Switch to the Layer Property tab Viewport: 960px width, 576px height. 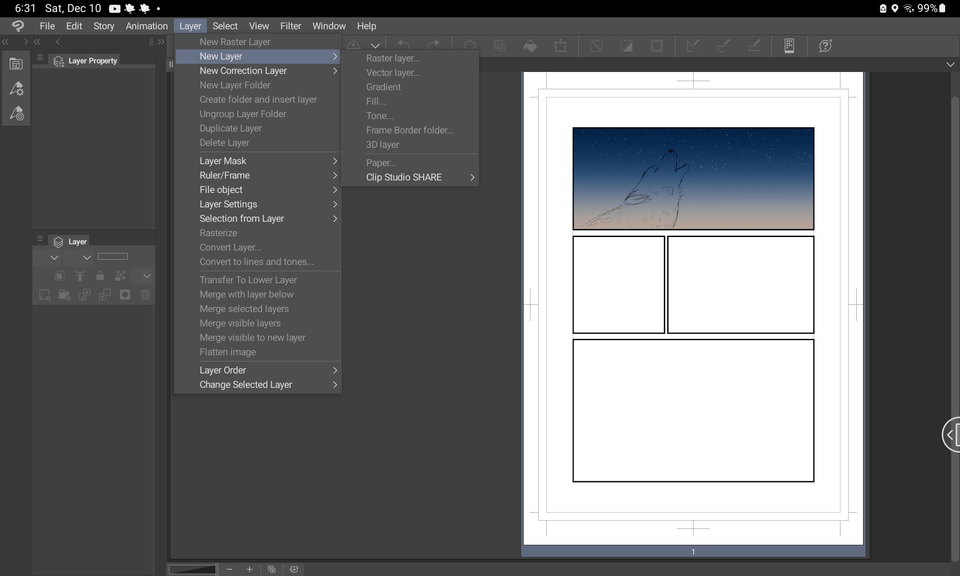[x=86, y=61]
